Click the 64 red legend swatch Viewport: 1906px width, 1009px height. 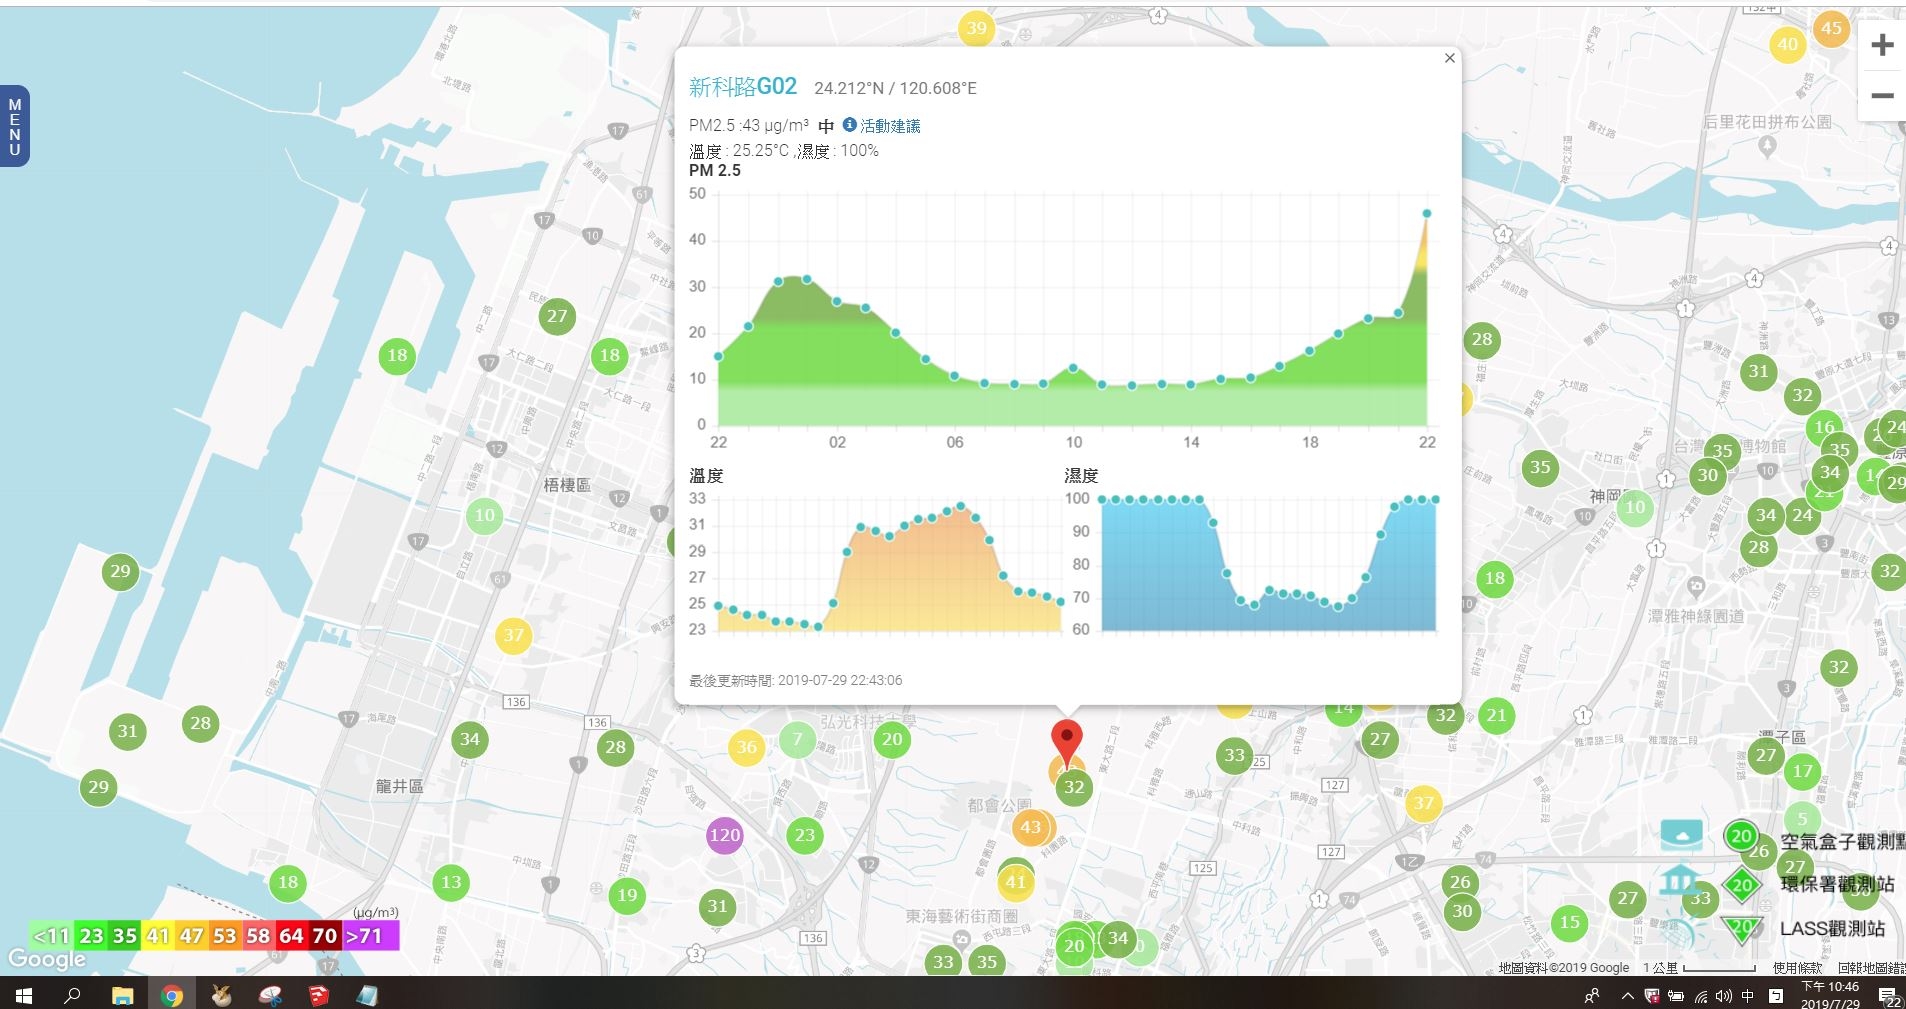click(291, 936)
